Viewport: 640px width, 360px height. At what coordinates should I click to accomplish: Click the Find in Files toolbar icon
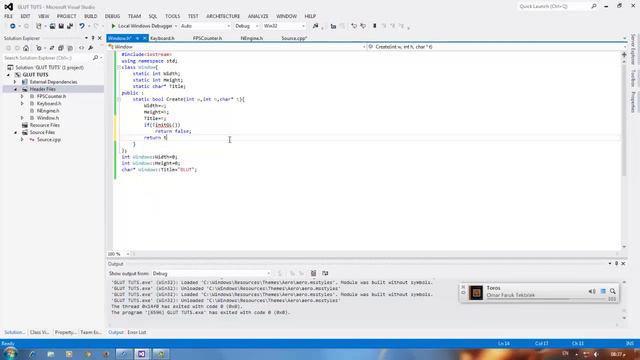coord(315,26)
